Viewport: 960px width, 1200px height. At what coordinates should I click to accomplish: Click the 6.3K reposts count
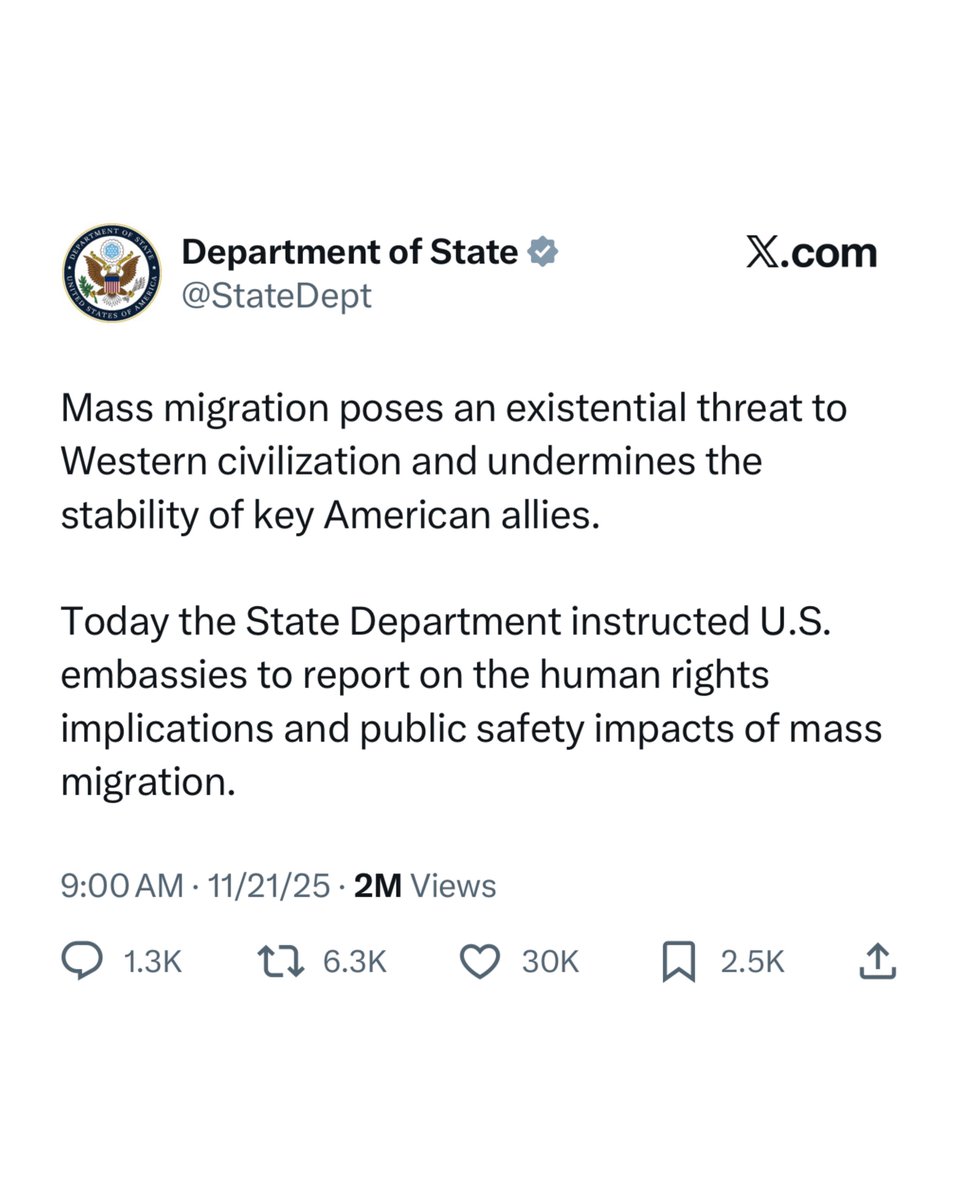tap(356, 962)
